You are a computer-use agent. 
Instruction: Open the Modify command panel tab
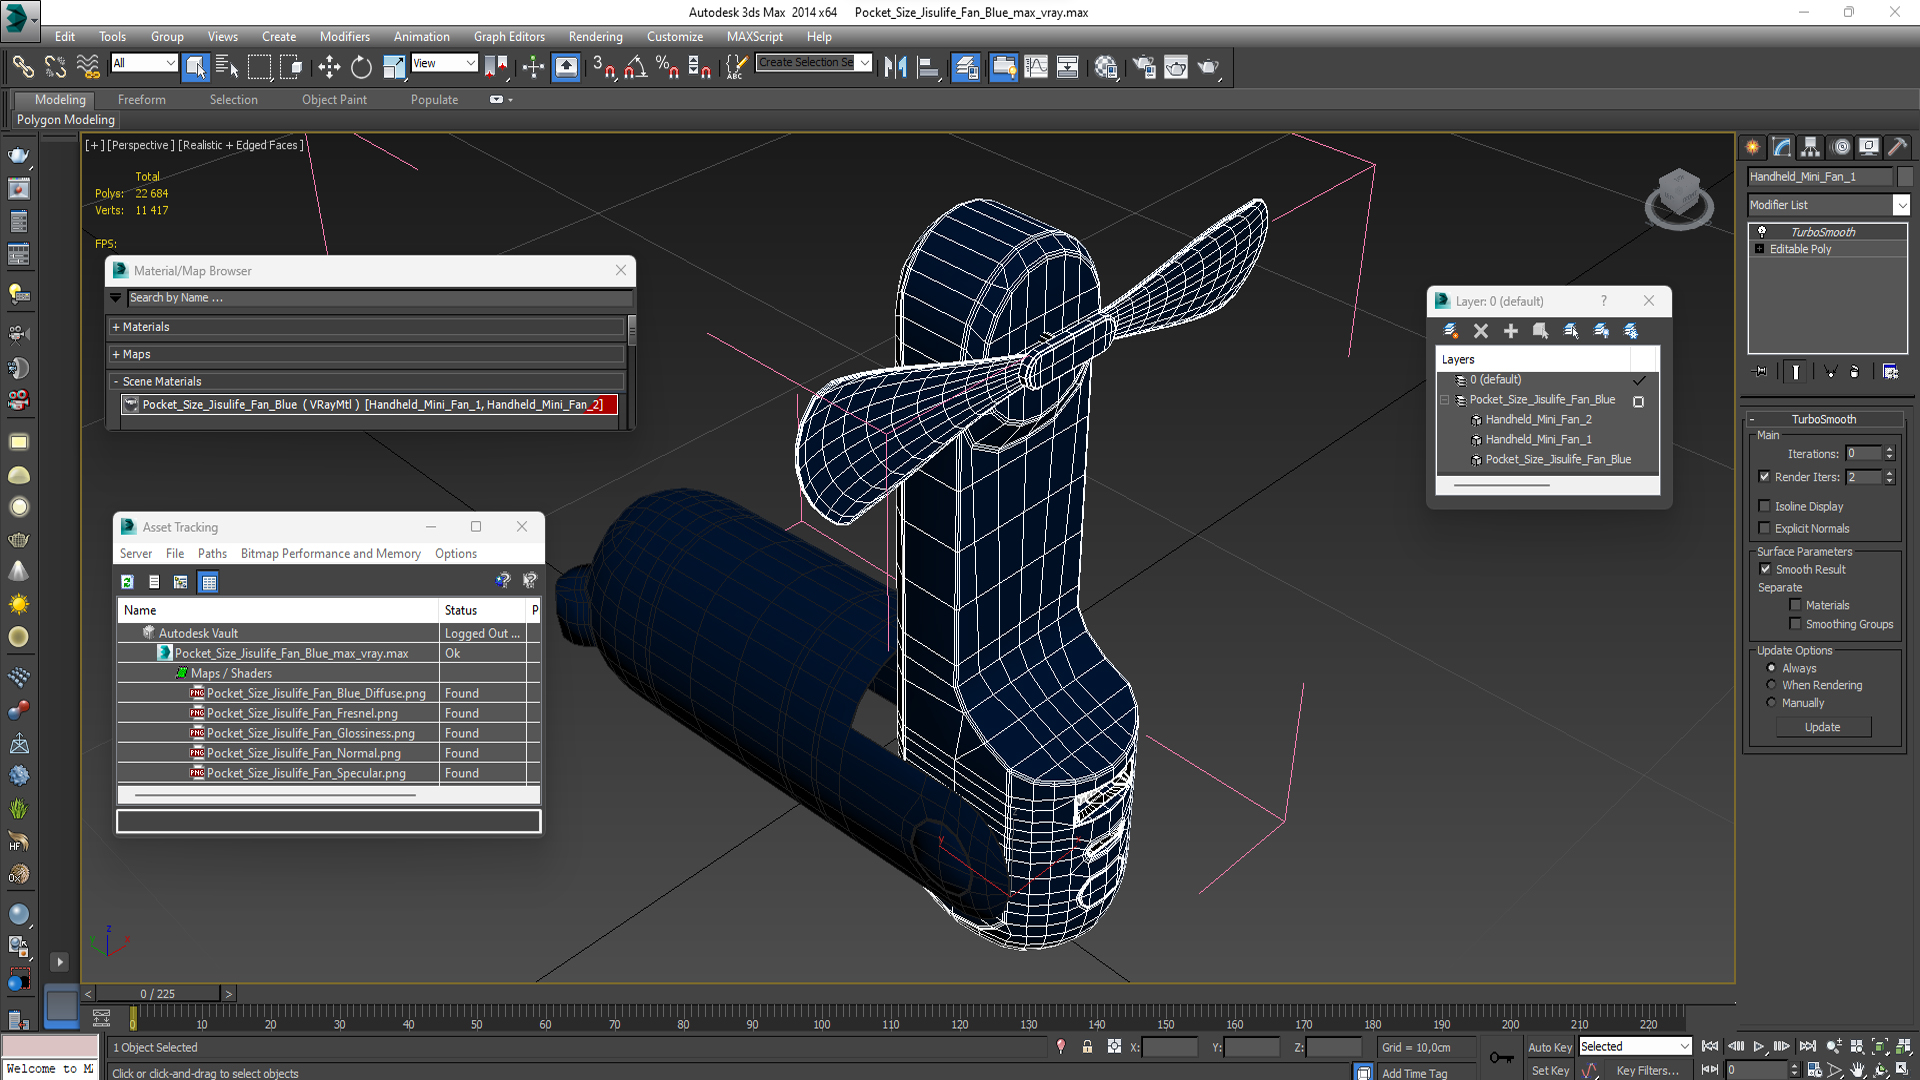tap(1782, 147)
